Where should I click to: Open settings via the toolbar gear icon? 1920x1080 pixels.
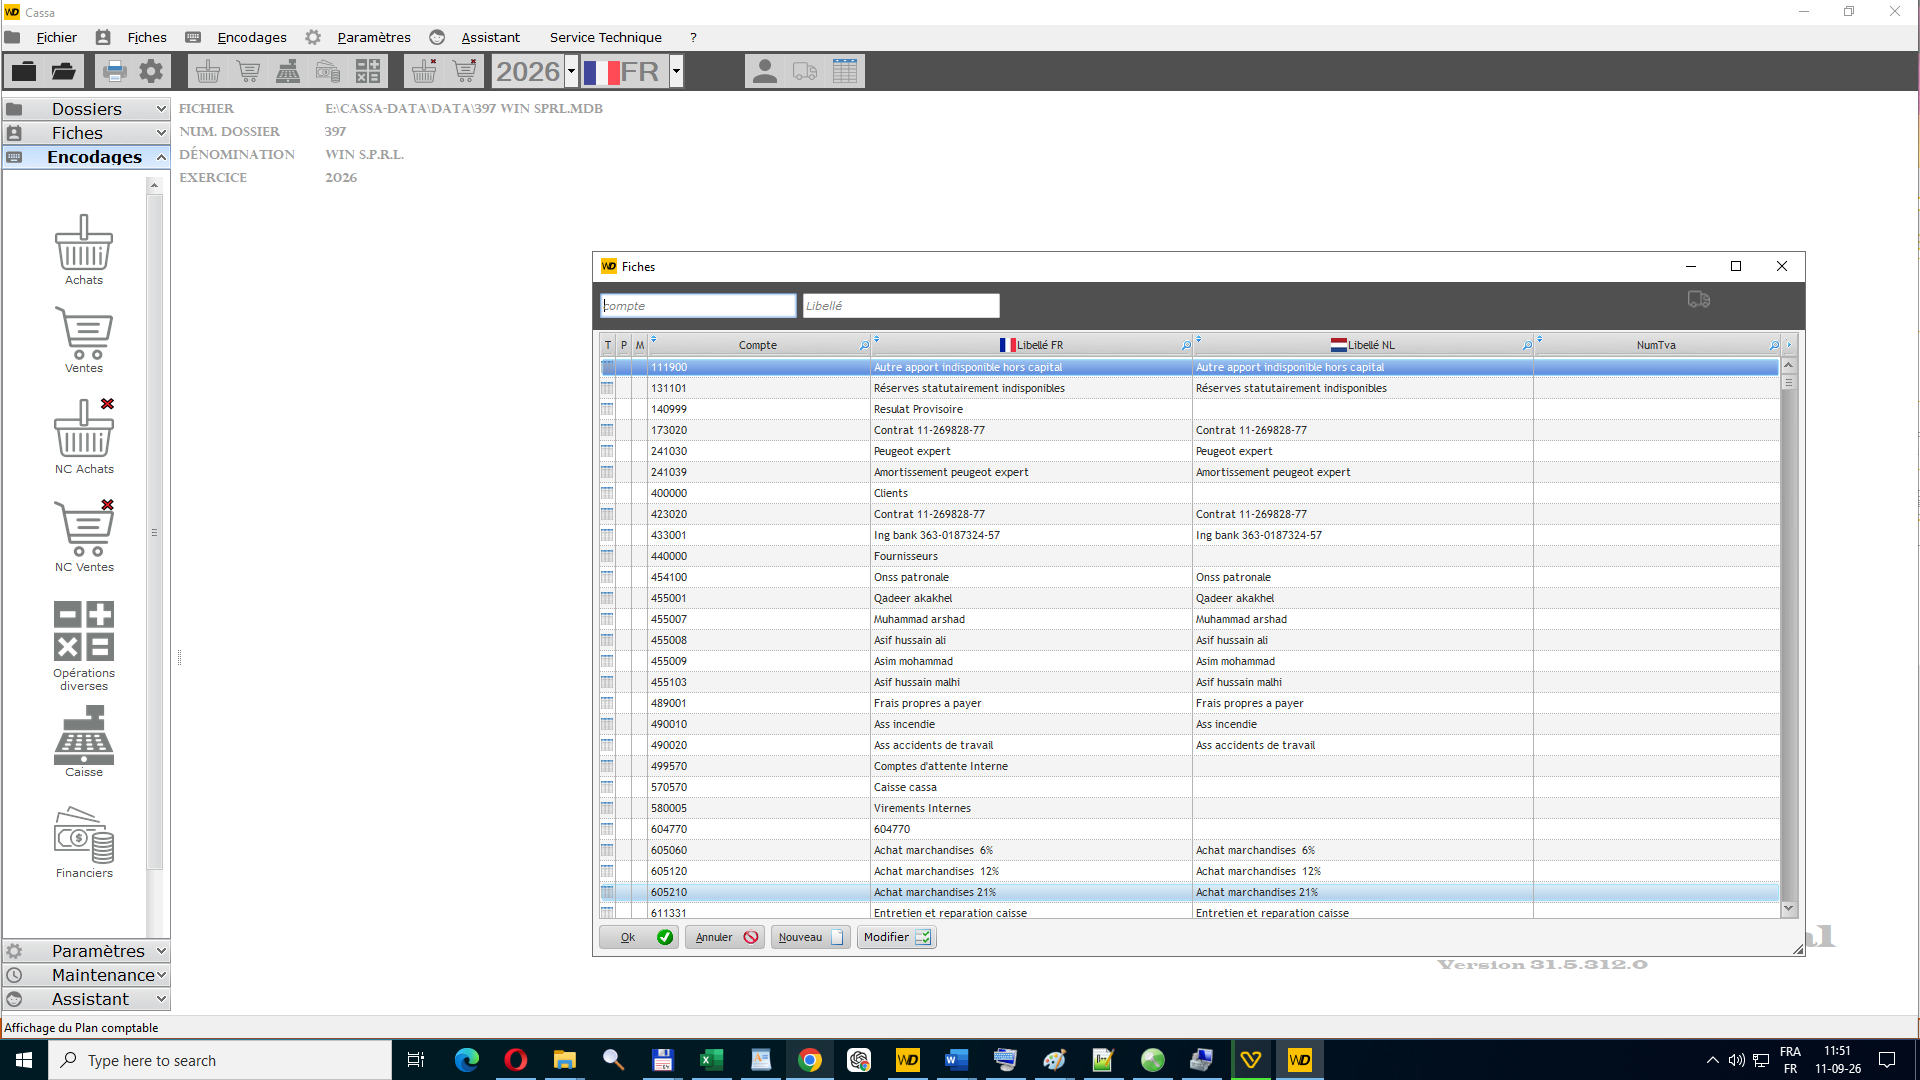(x=151, y=71)
